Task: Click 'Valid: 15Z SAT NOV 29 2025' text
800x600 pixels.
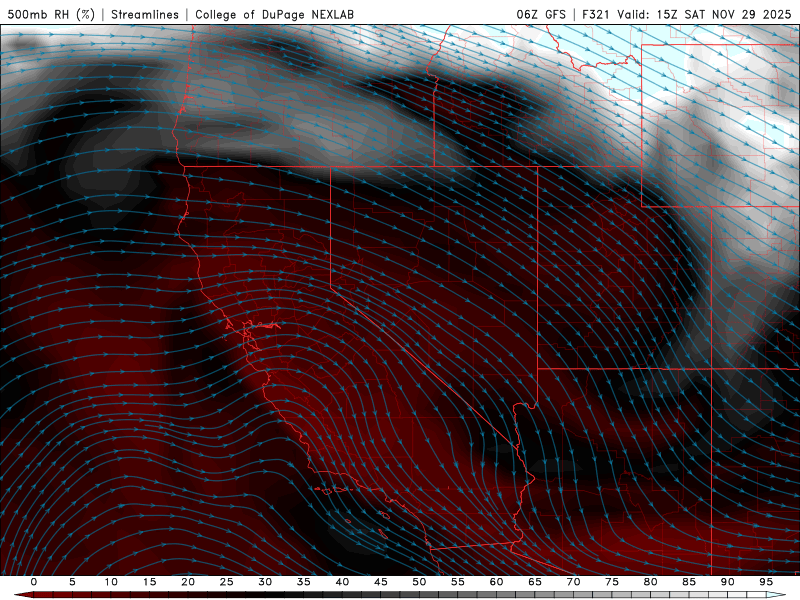Action: 704,14
